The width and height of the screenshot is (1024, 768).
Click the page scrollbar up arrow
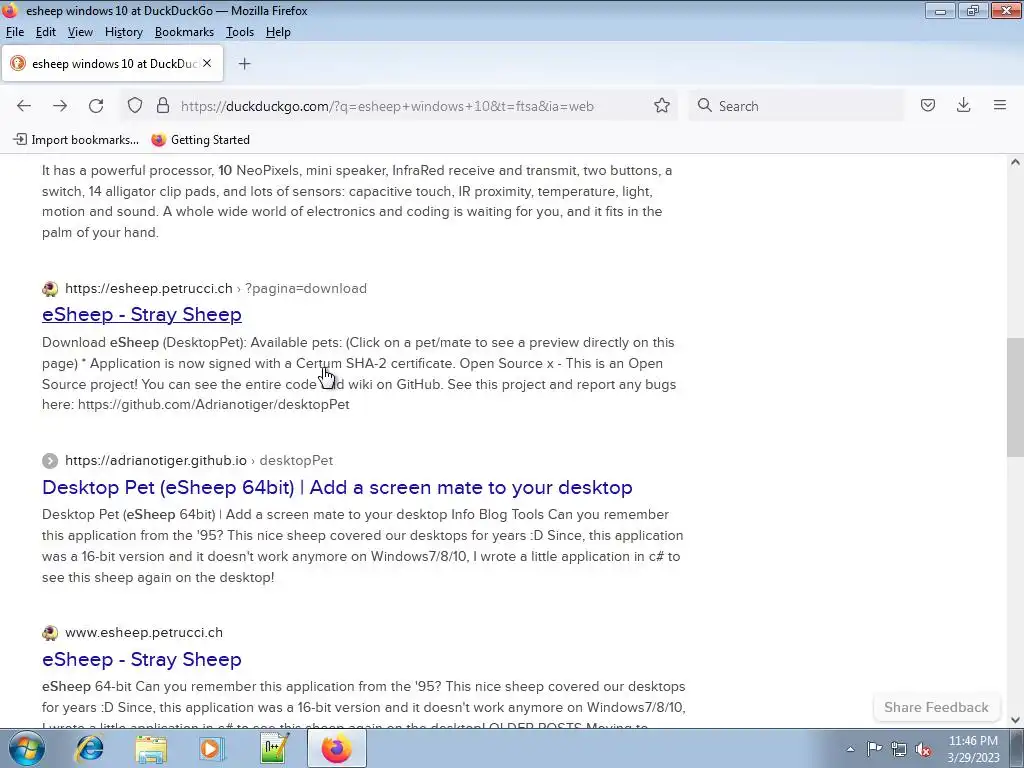click(1015, 162)
